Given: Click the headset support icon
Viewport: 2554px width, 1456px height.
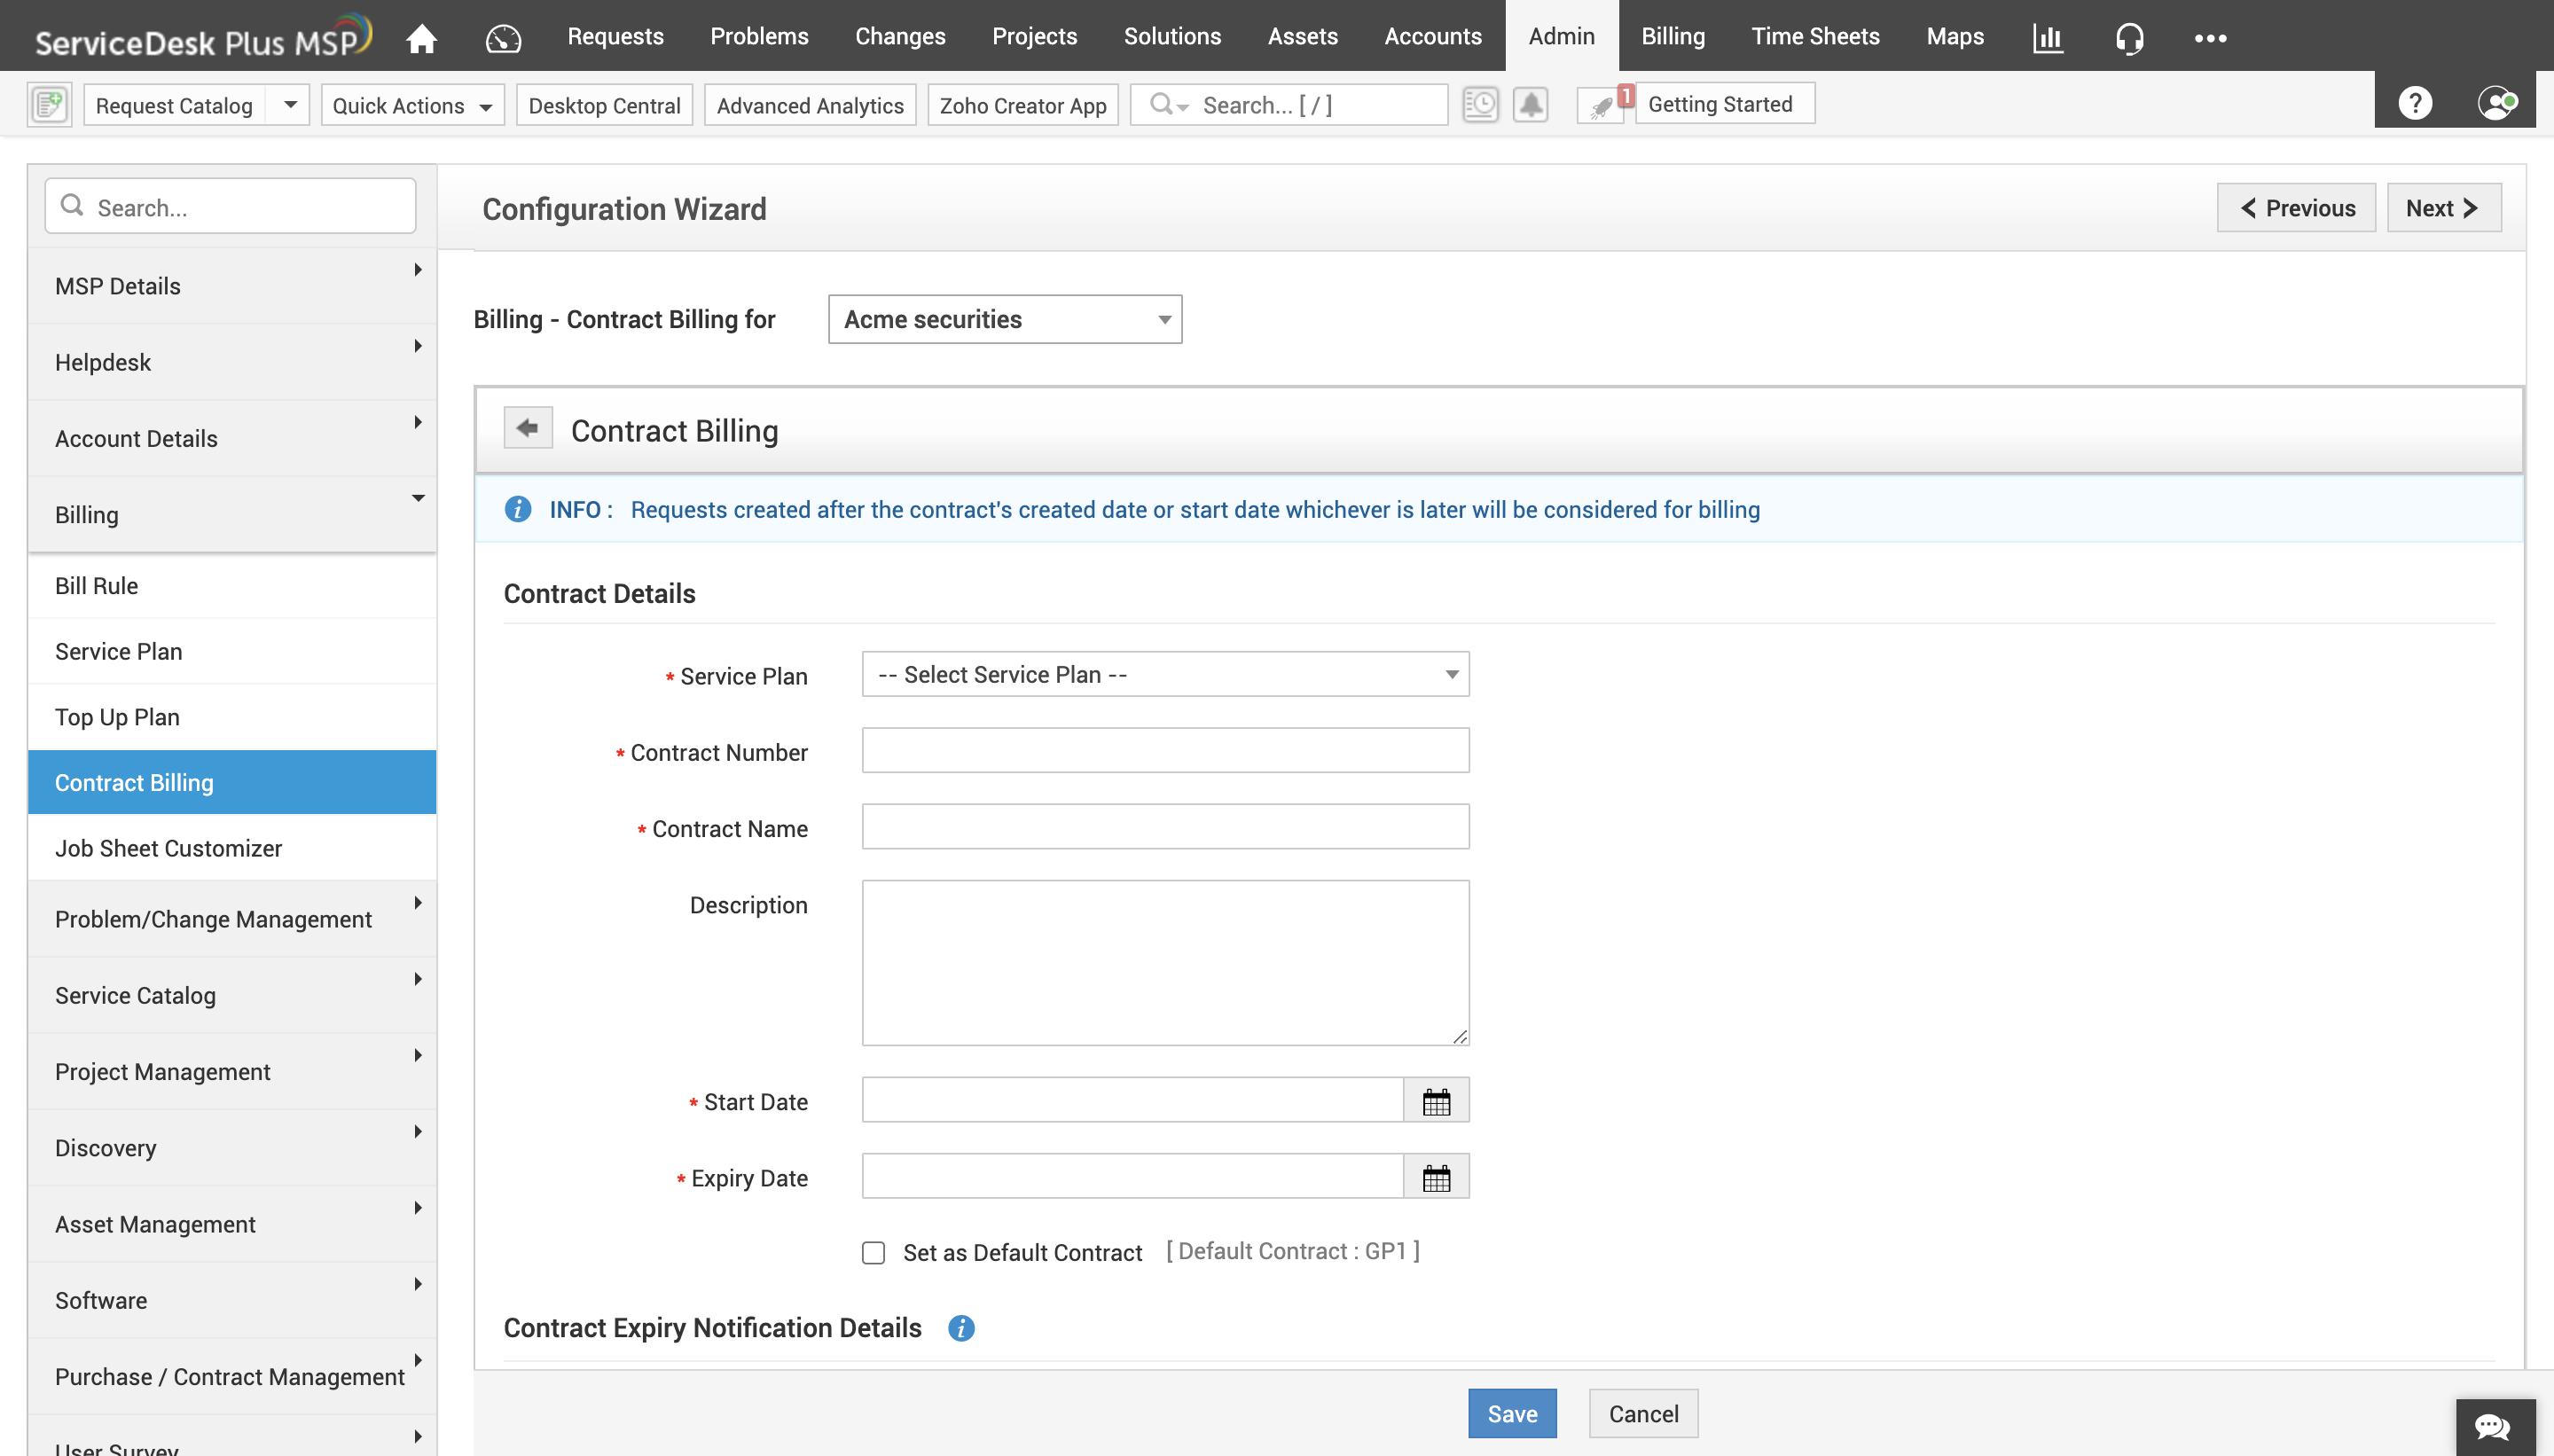Looking at the screenshot, I should point(2129,35).
